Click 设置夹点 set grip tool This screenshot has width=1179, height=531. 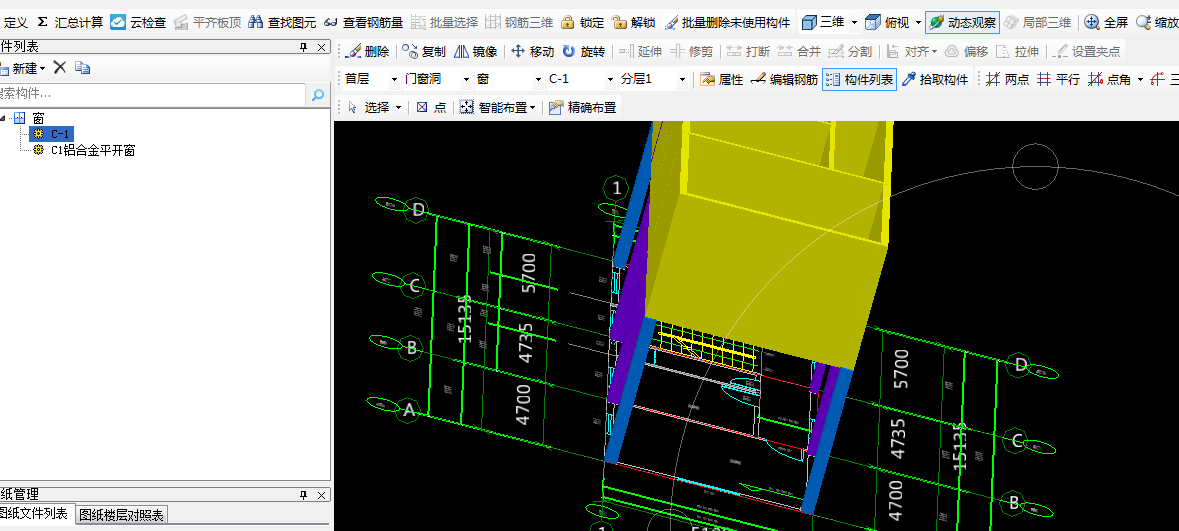pos(1087,52)
